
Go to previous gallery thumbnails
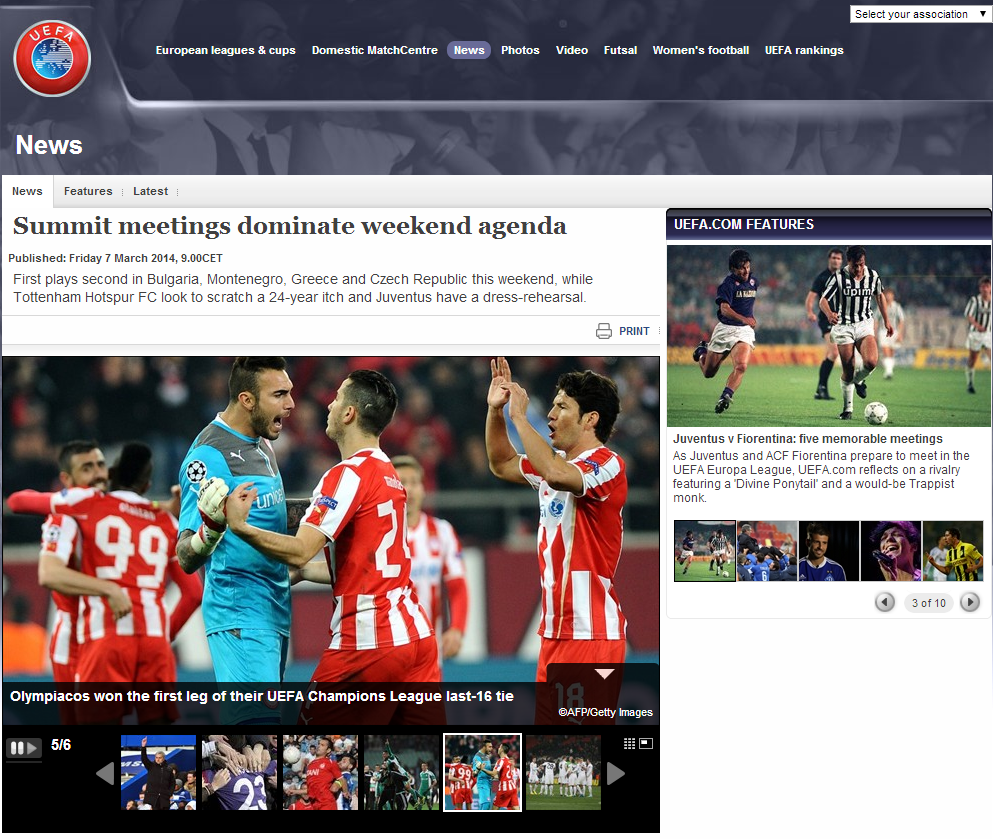tap(105, 773)
